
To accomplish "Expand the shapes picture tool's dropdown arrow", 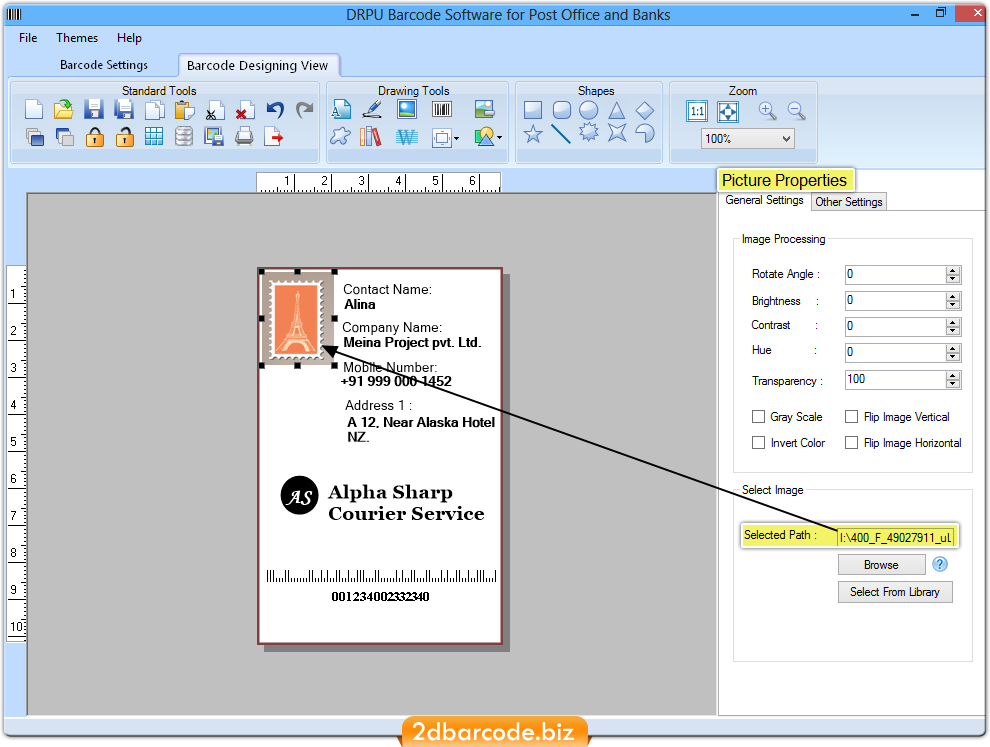I will (x=499, y=138).
